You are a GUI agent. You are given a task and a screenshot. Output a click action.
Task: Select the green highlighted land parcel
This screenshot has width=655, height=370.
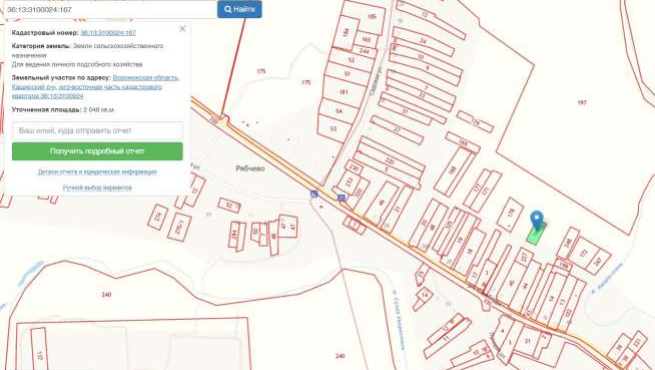(x=535, y=234)
